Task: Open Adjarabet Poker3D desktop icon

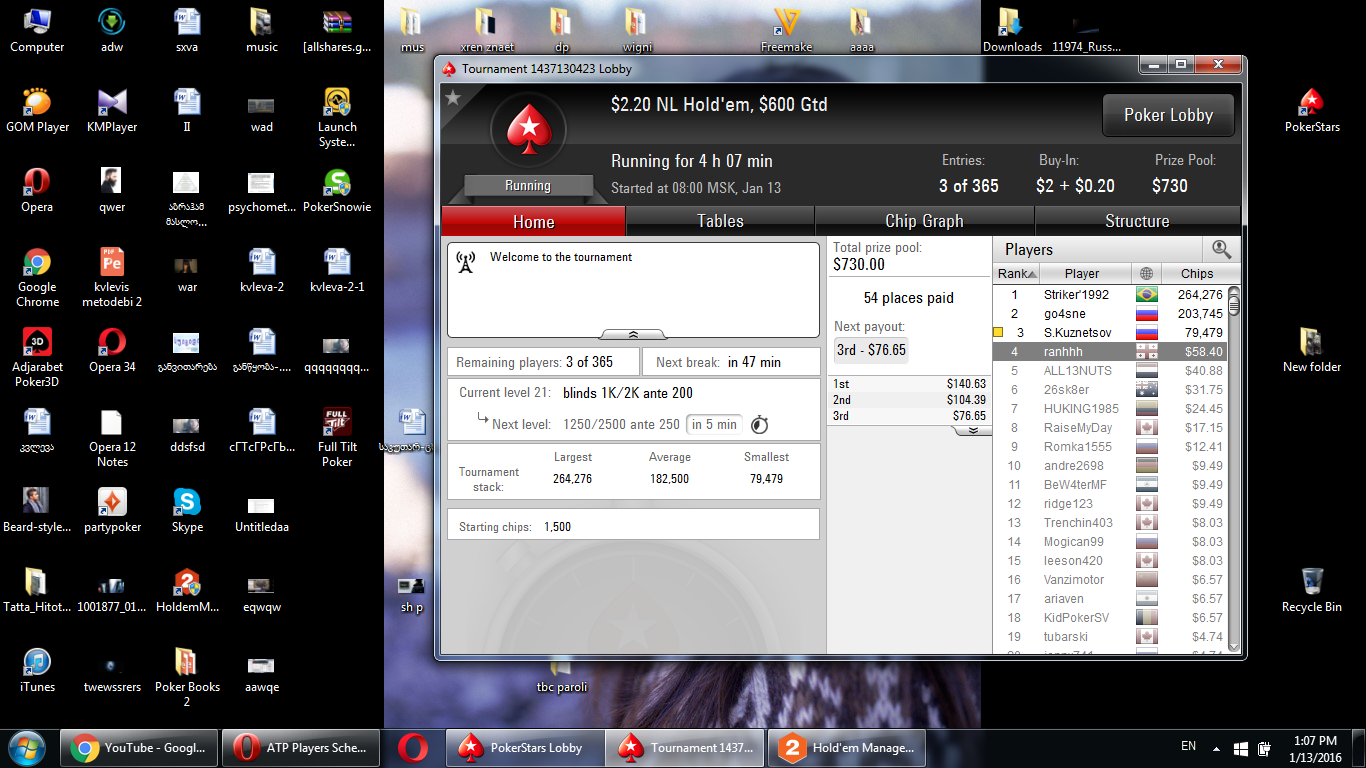Action: click(37, 358)
